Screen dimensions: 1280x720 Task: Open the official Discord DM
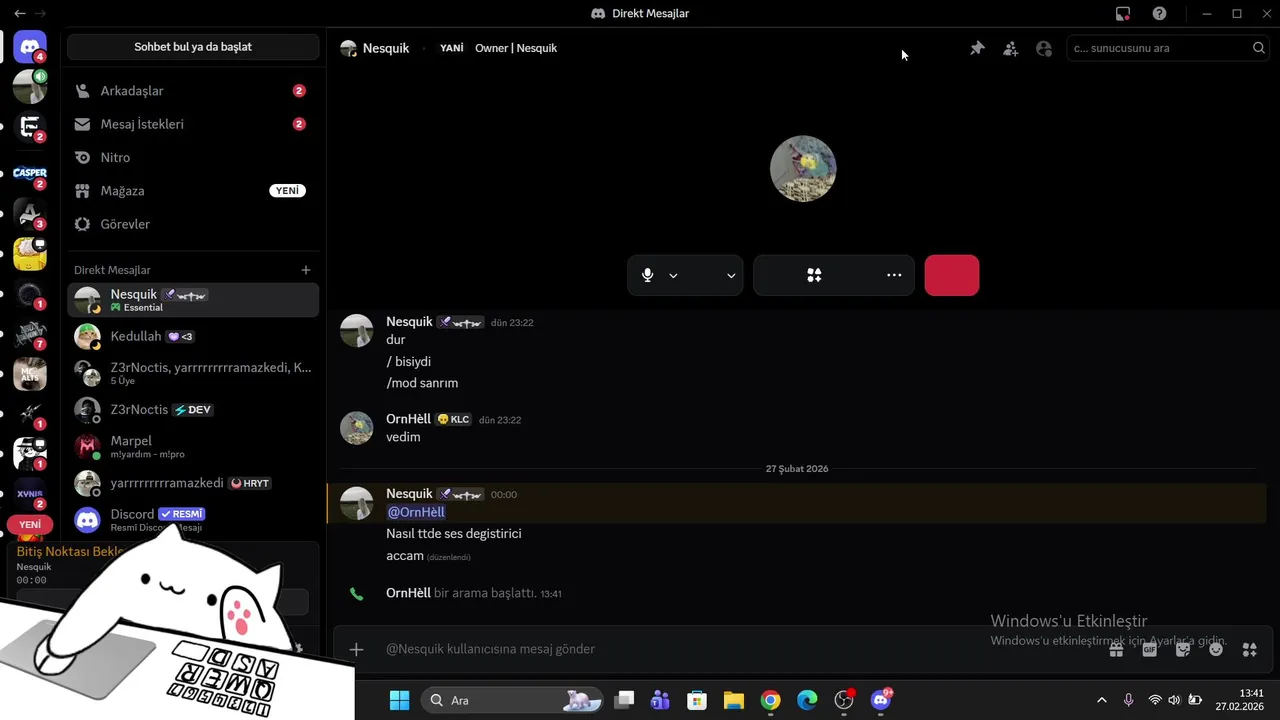point(193,519)
